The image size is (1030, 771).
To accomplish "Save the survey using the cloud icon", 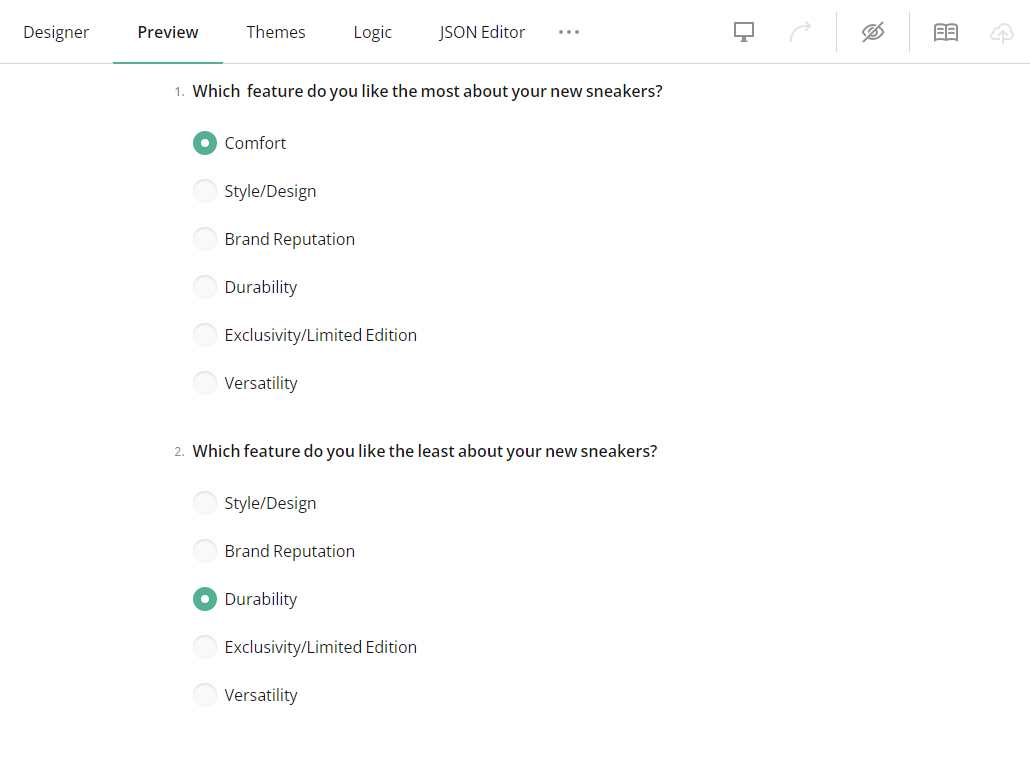I will pos(1001,31).
